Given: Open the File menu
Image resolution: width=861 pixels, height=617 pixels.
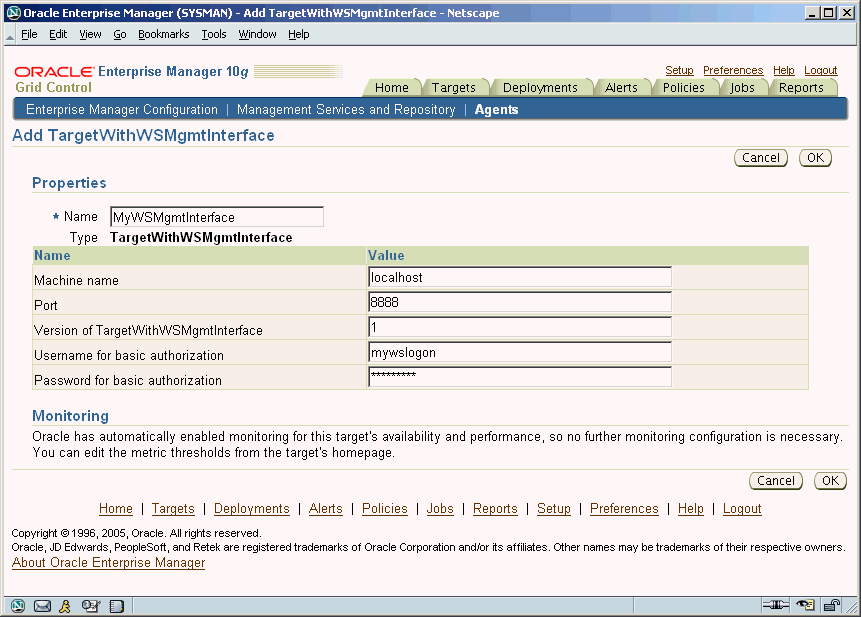Looking at the screenshot, I should 29,34.
